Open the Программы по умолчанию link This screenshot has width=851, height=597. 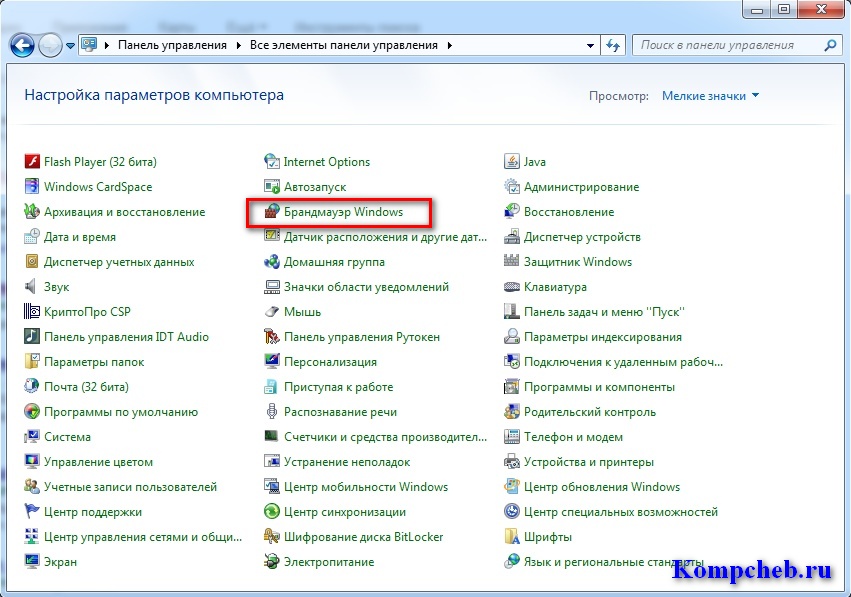pyautogui.click(x=120, y=412)
